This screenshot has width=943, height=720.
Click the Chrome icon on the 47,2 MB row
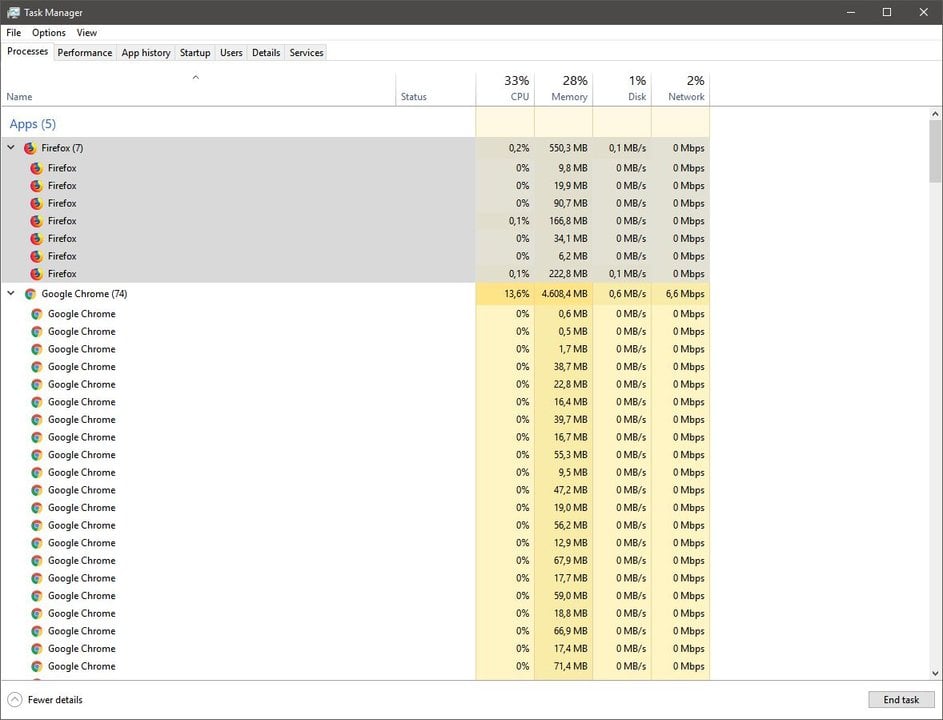click(x=37, y=490)
